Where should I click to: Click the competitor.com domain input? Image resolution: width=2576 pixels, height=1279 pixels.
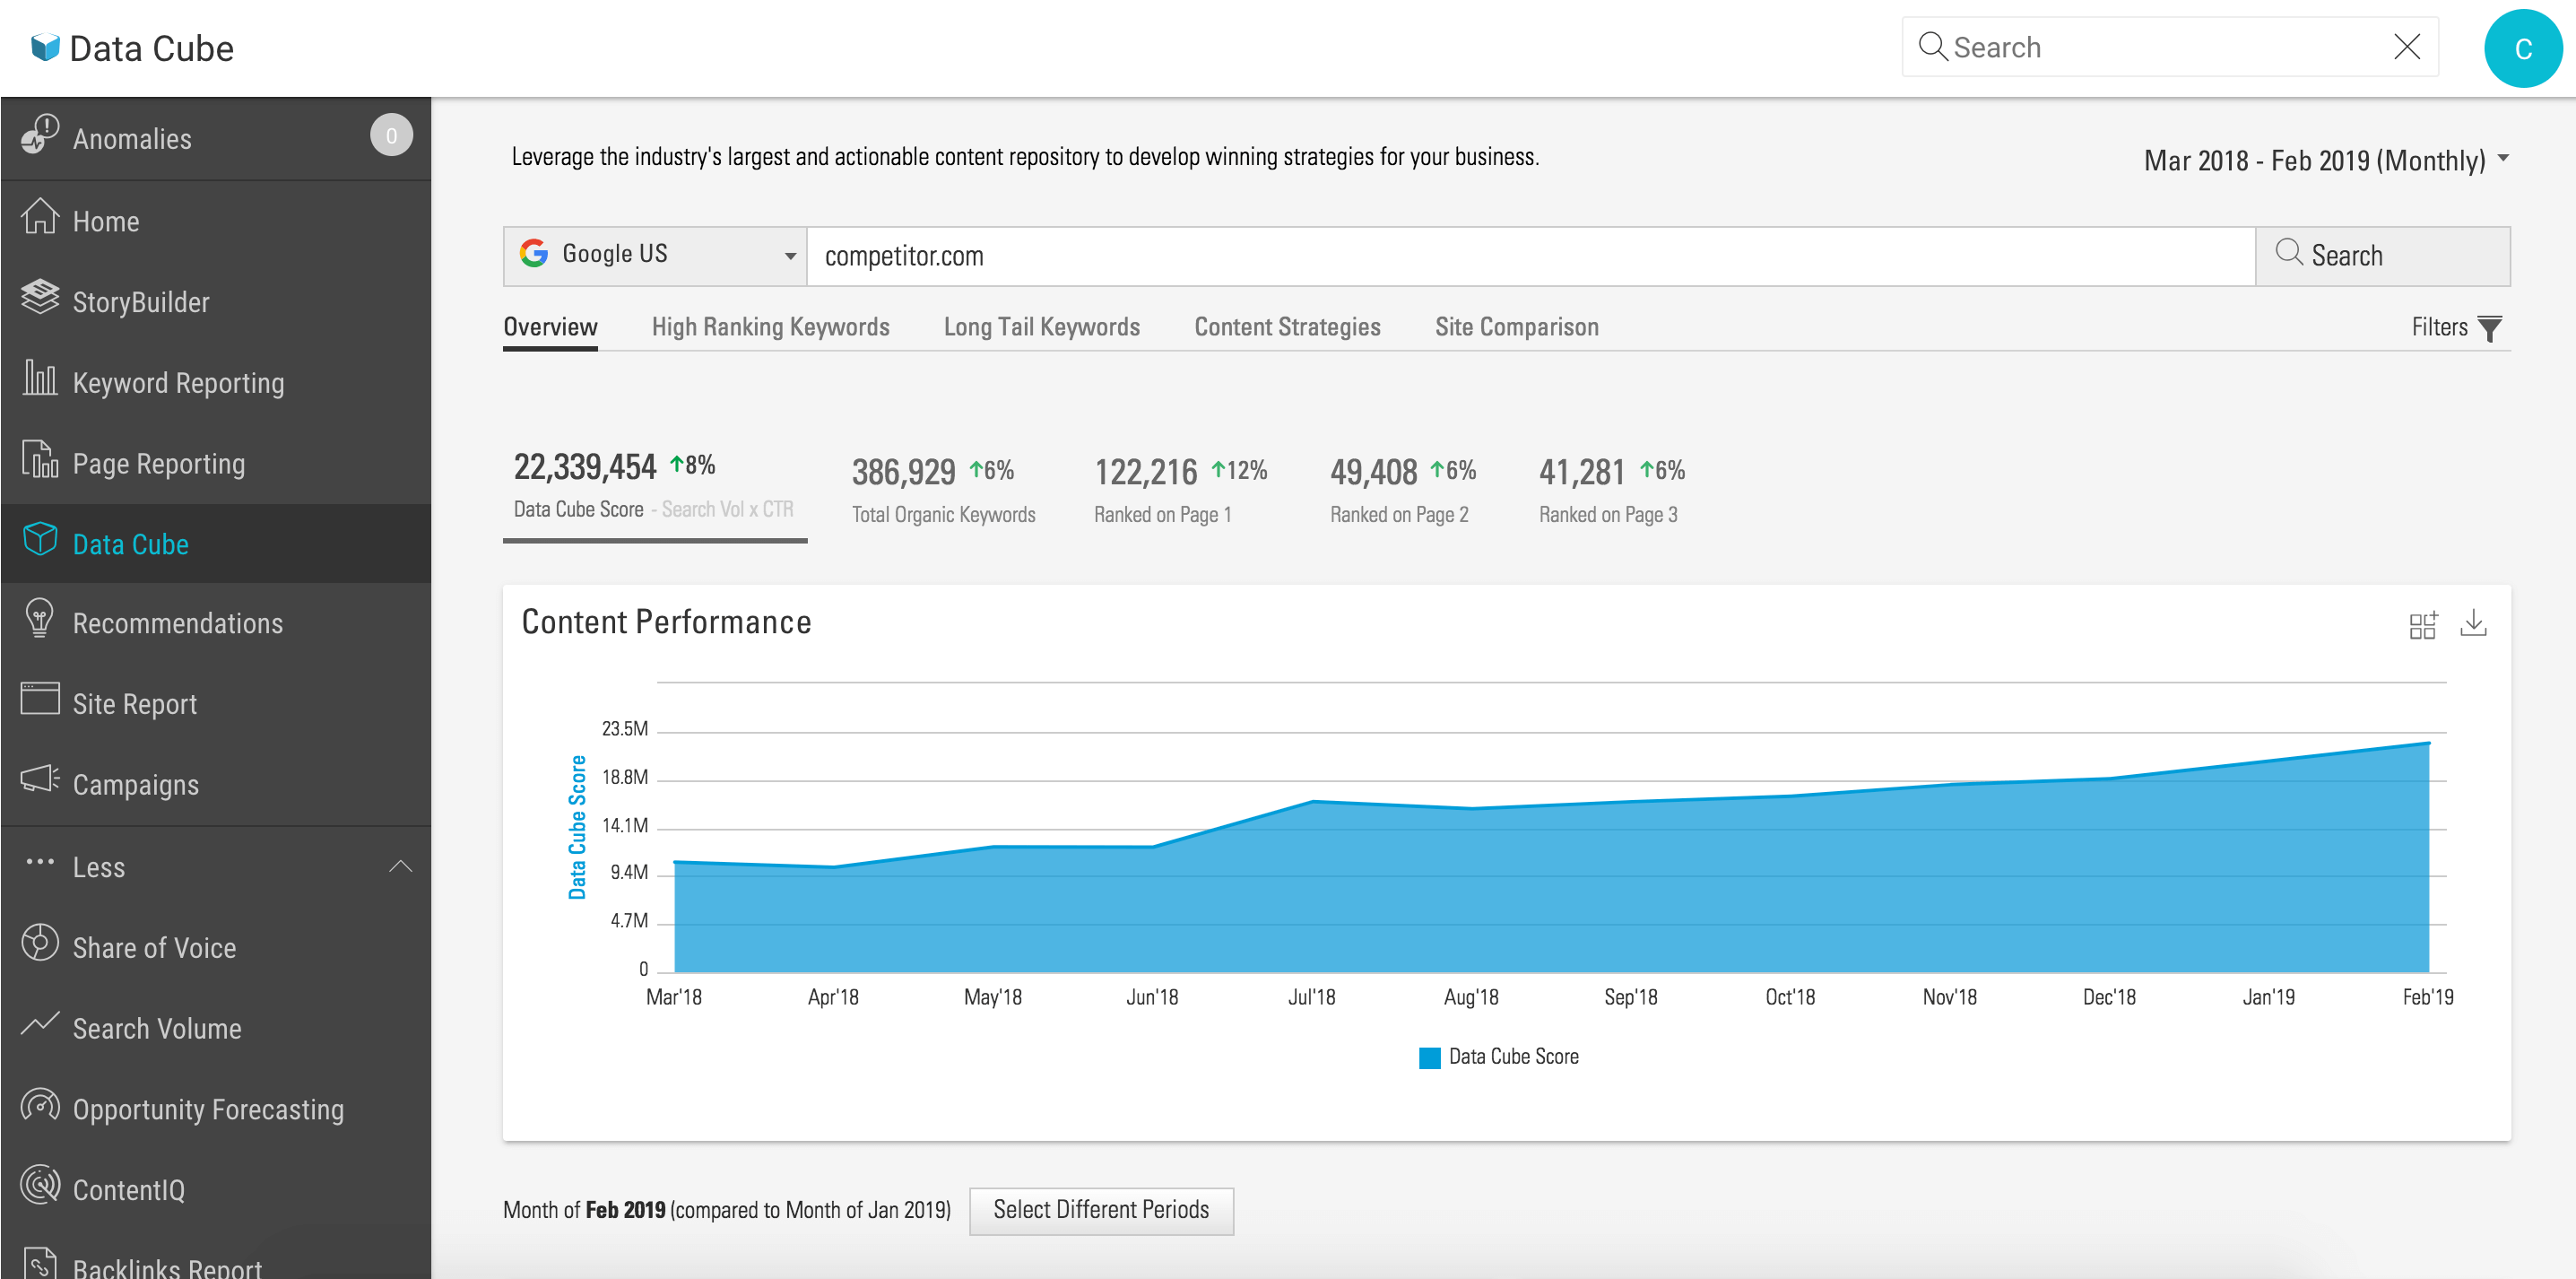[x=1530, y=256]
